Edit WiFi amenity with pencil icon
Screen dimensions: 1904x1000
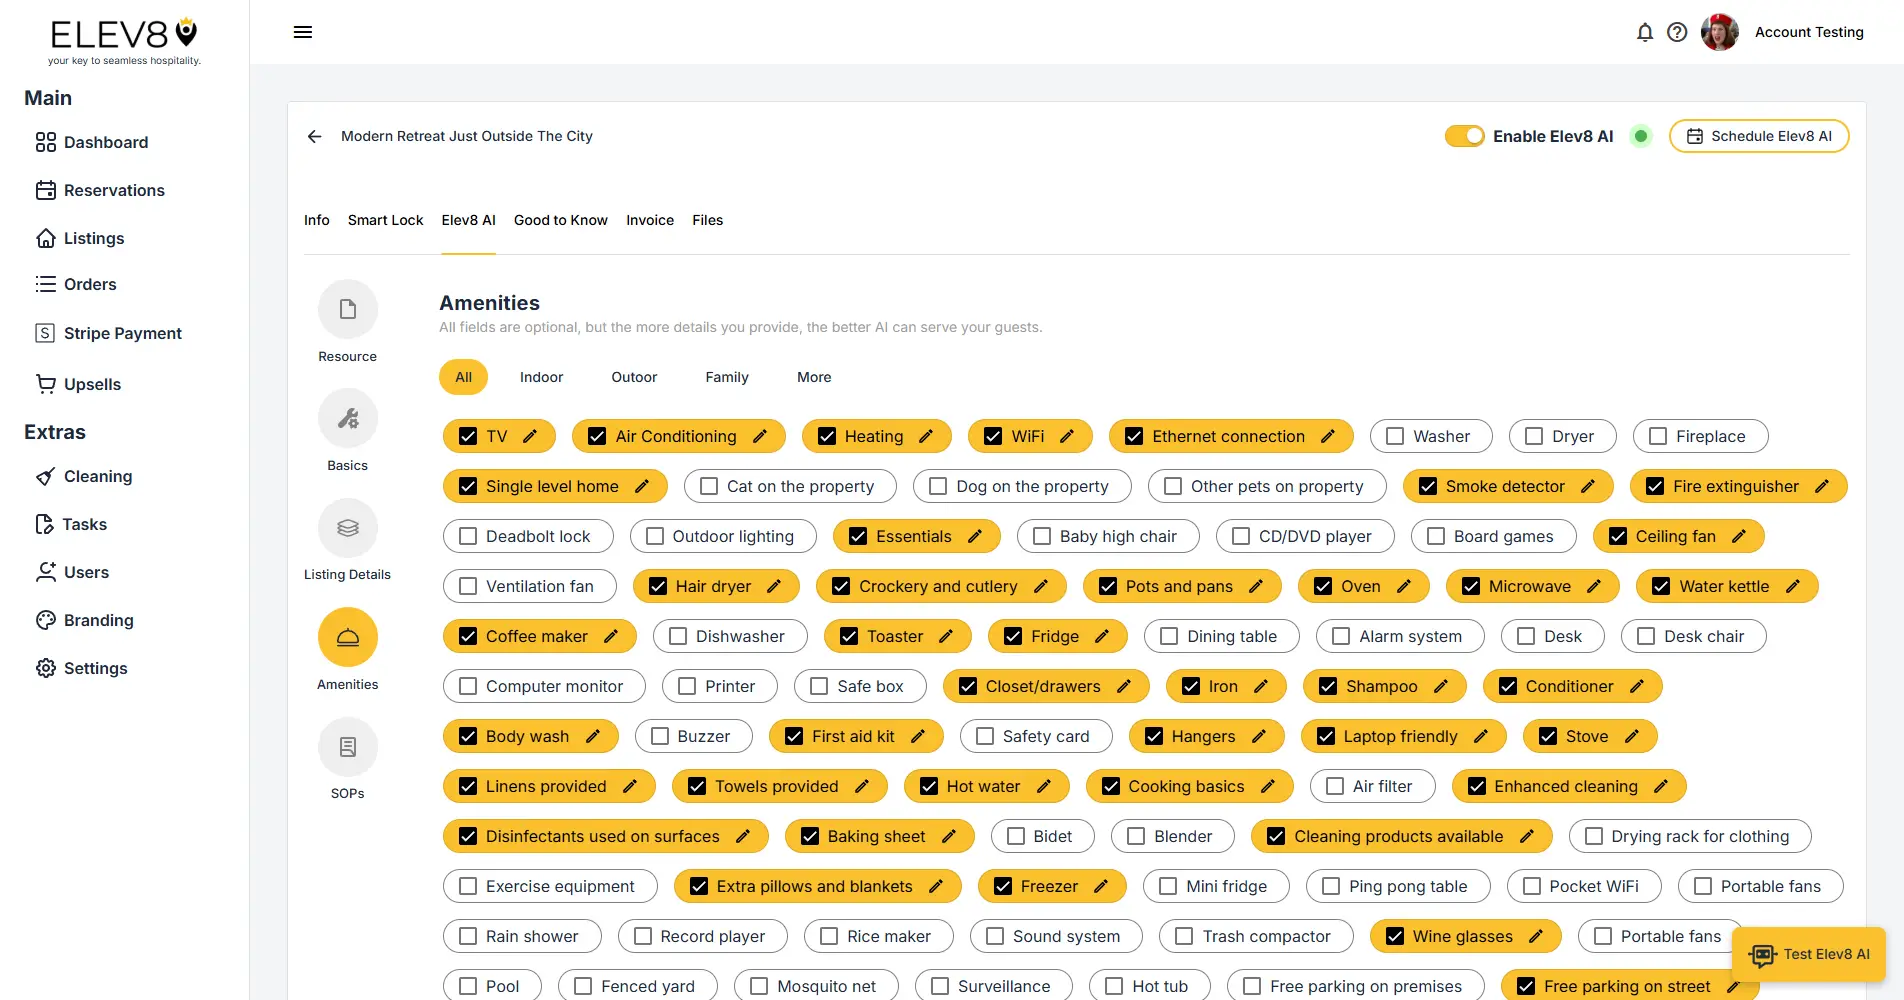(x=1067, y=436)
